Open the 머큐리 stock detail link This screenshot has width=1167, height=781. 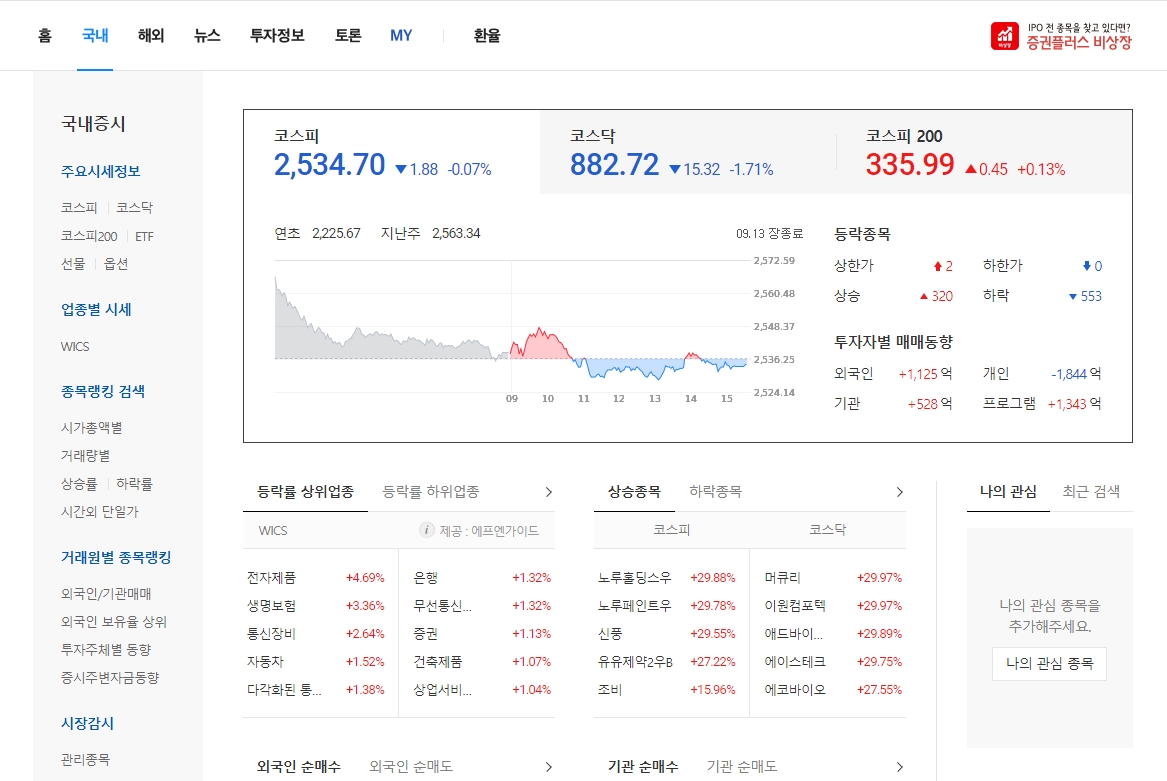pyautogui.click(x=783, y=577)
